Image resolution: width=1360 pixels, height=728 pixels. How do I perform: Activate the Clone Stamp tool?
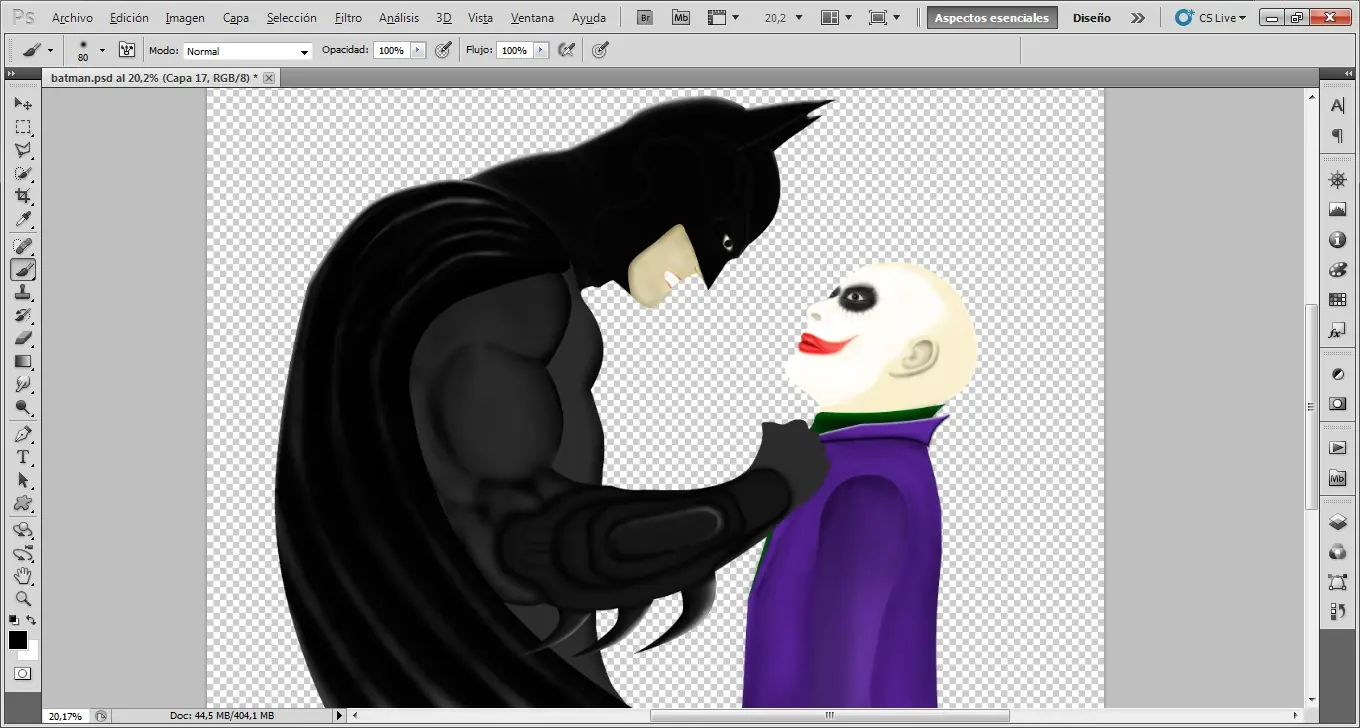tap(24, 292)
